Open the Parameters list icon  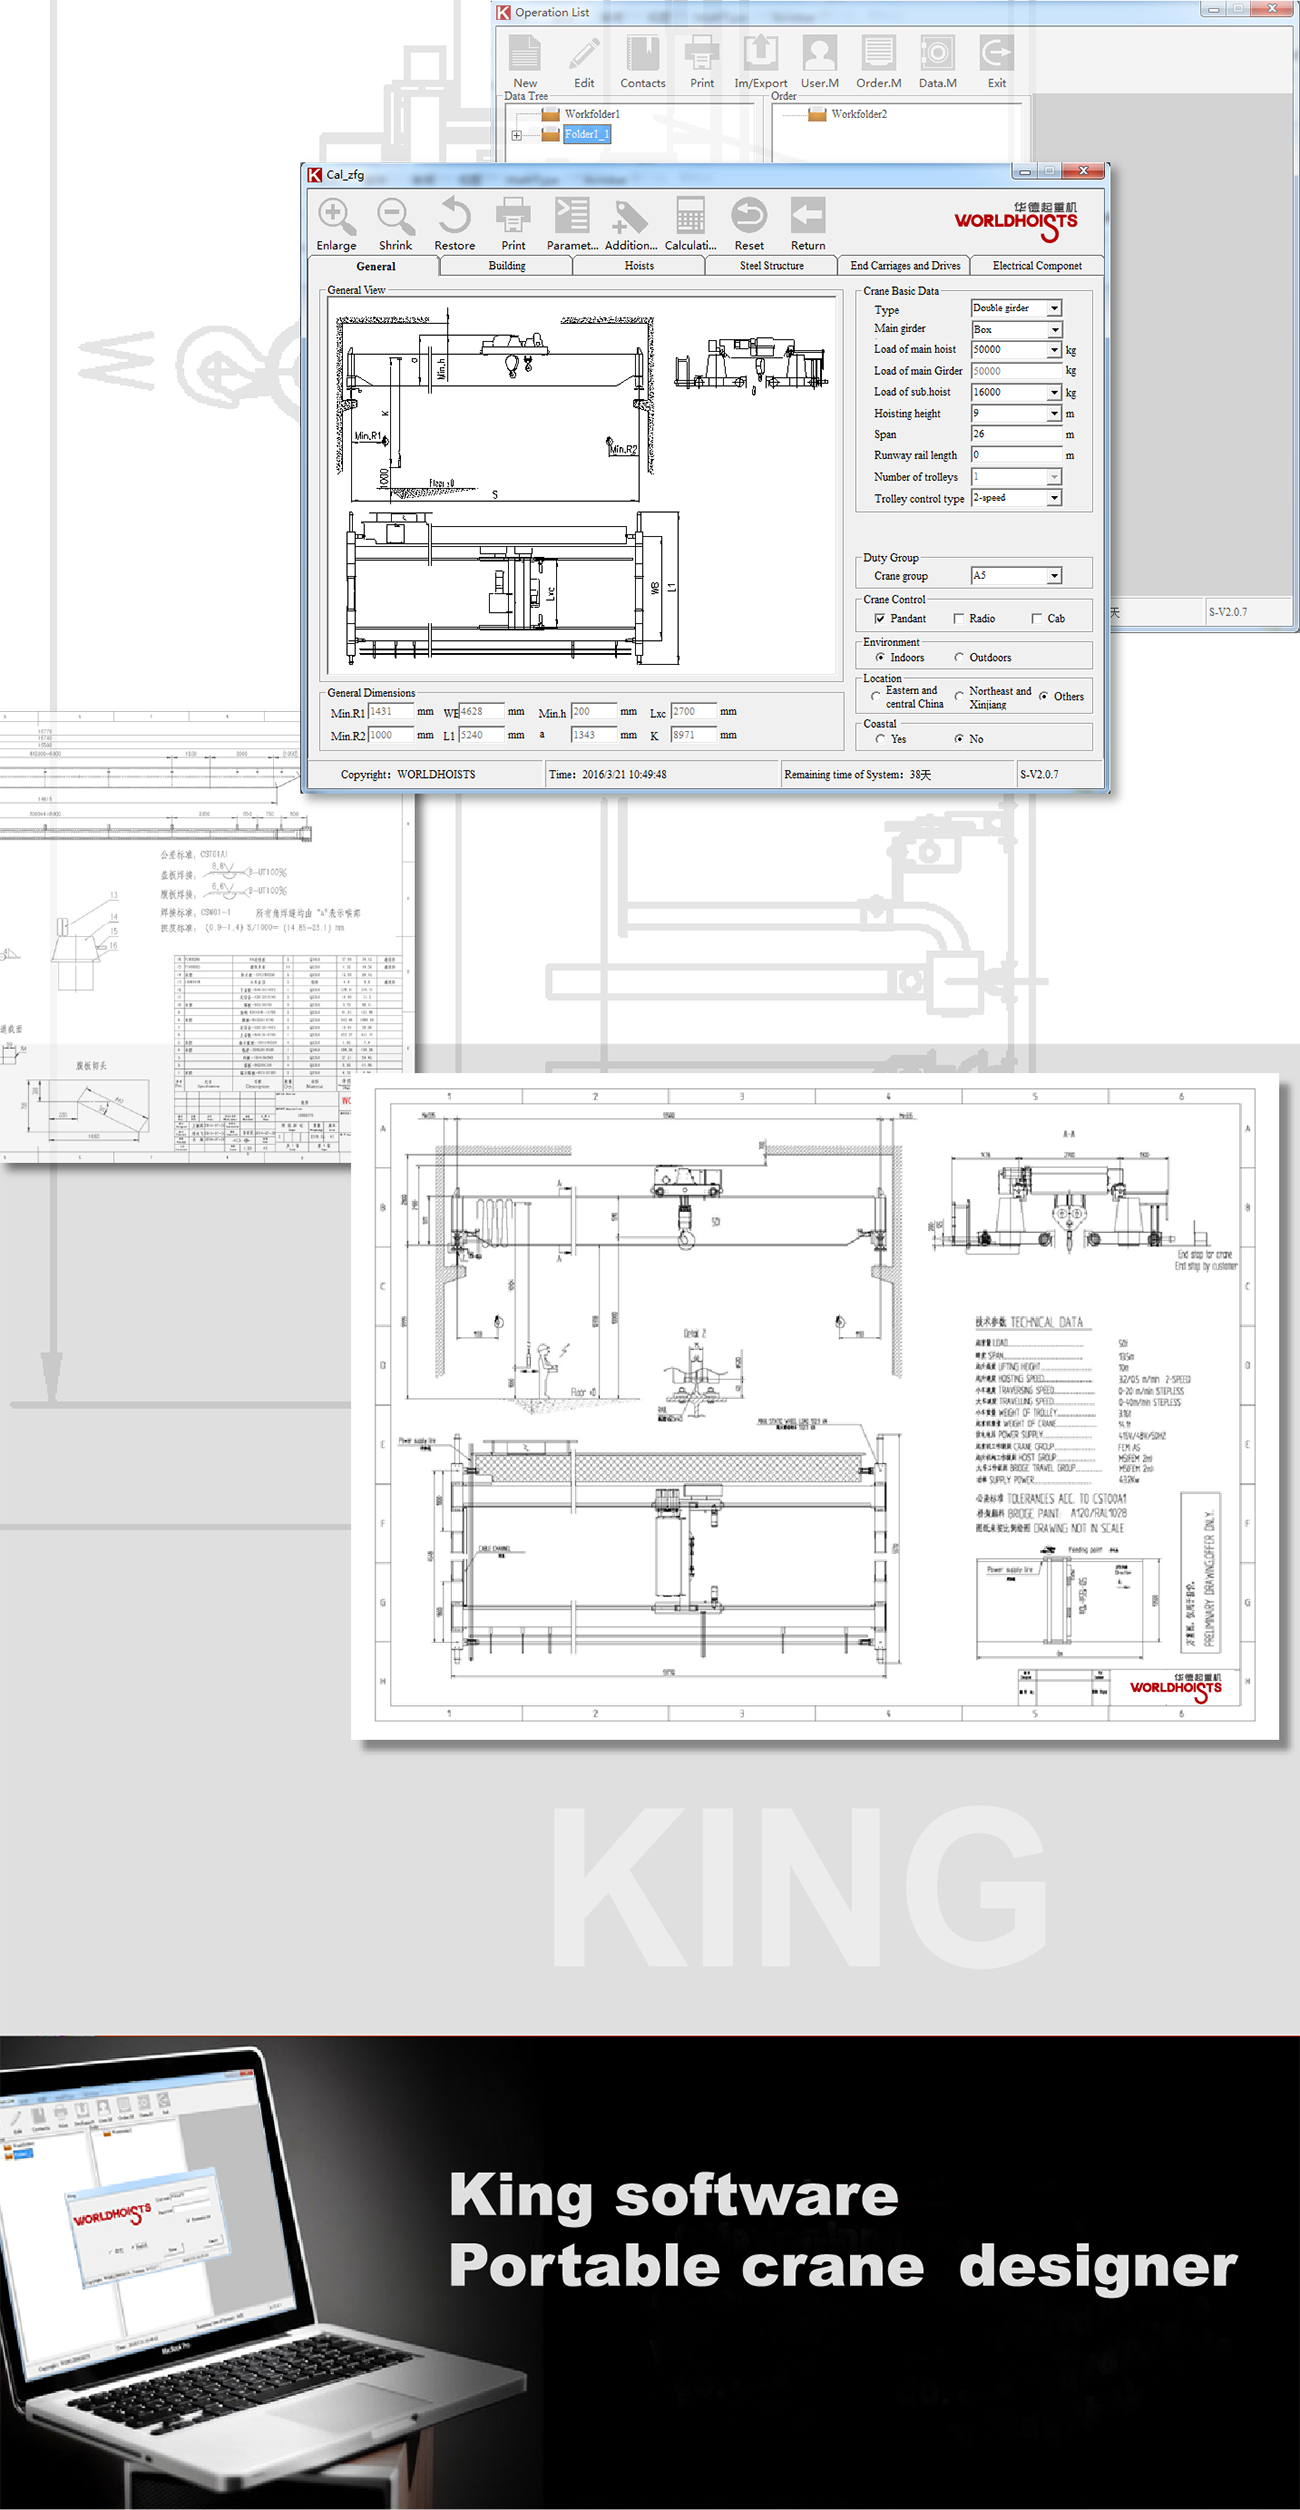(x=572, y=216)
